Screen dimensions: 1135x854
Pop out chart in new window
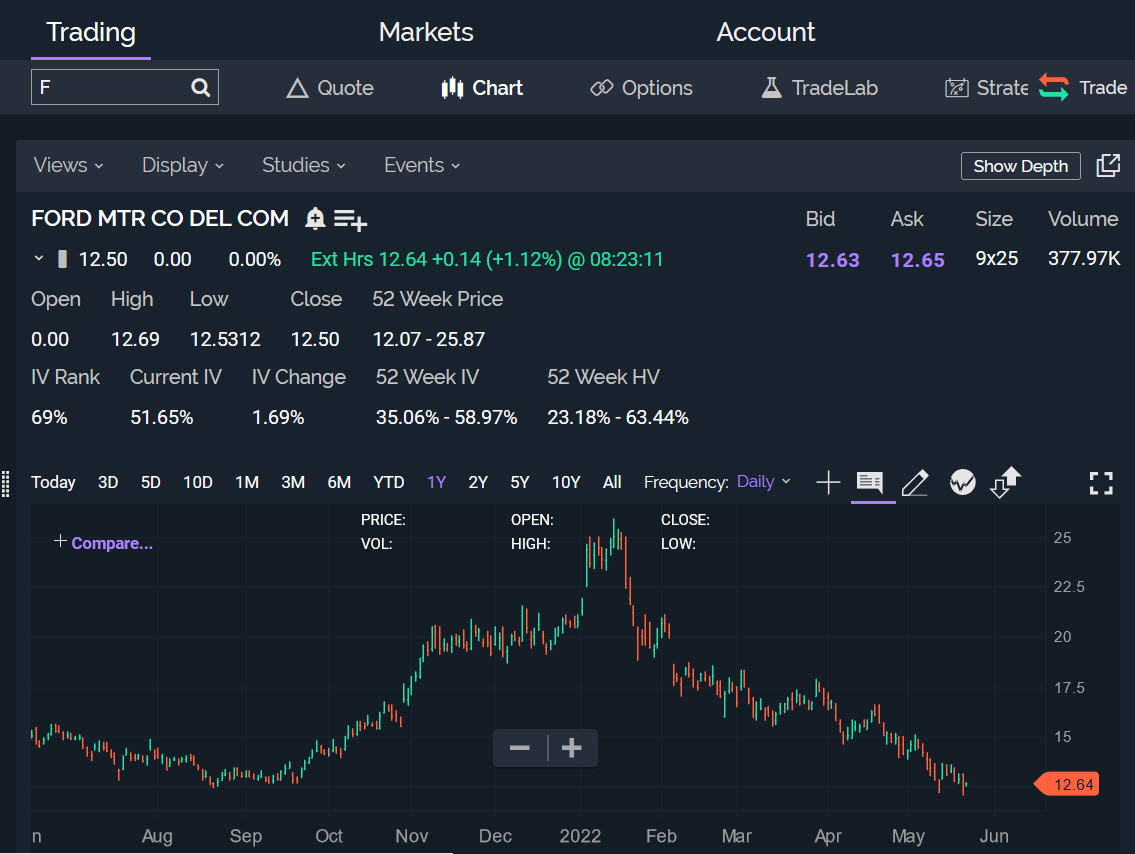click(x=1108, y=166)
